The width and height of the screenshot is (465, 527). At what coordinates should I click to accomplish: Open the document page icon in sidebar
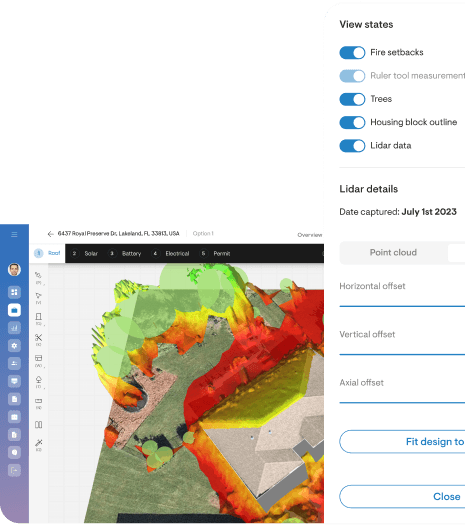(14, 399)
